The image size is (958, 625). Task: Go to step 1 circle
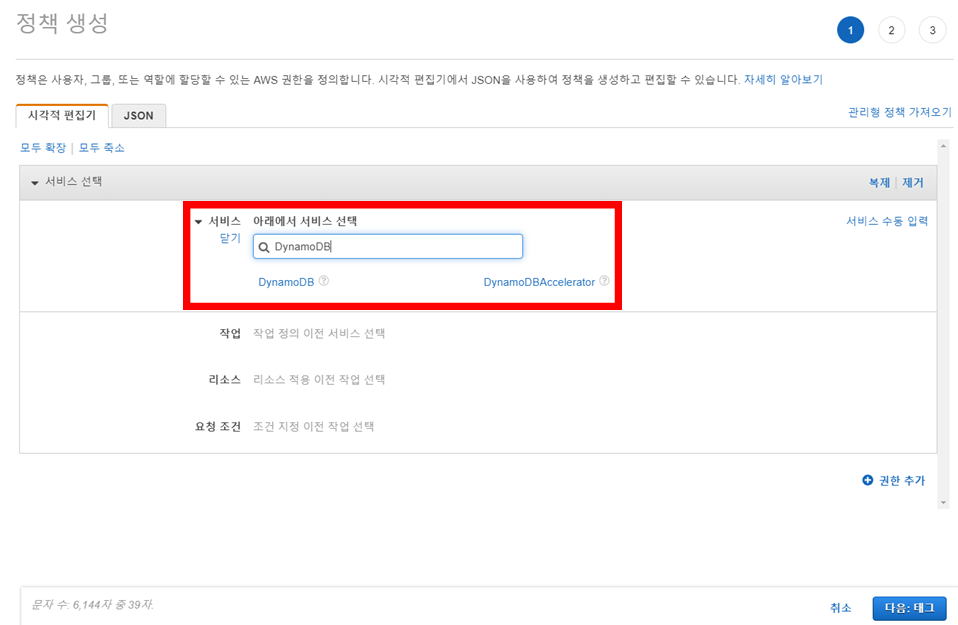click(850, 30)
